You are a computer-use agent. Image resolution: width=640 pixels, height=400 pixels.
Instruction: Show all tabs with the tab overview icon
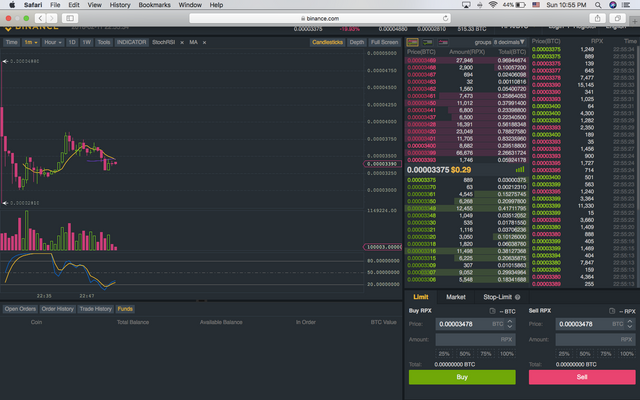tap(618, 18)
